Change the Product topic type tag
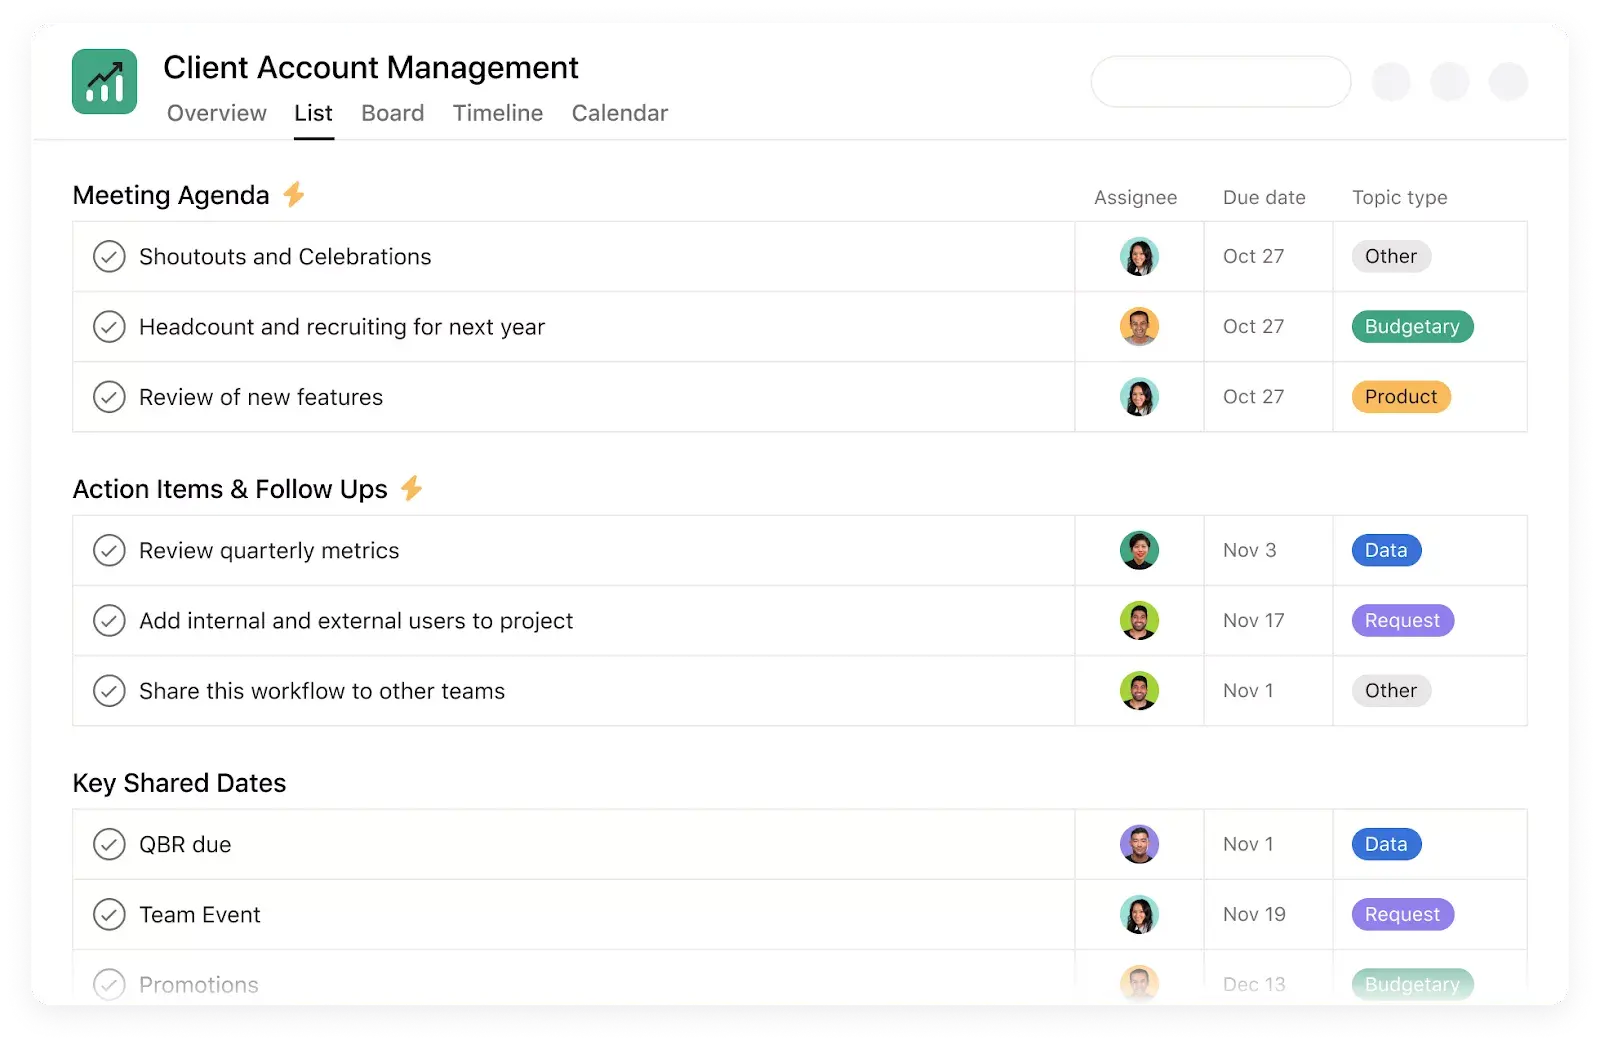 (1400, 397)
